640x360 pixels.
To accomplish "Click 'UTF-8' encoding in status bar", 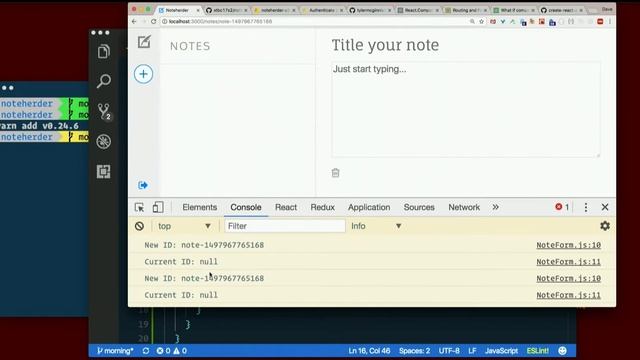I will (x=449, y=351).
